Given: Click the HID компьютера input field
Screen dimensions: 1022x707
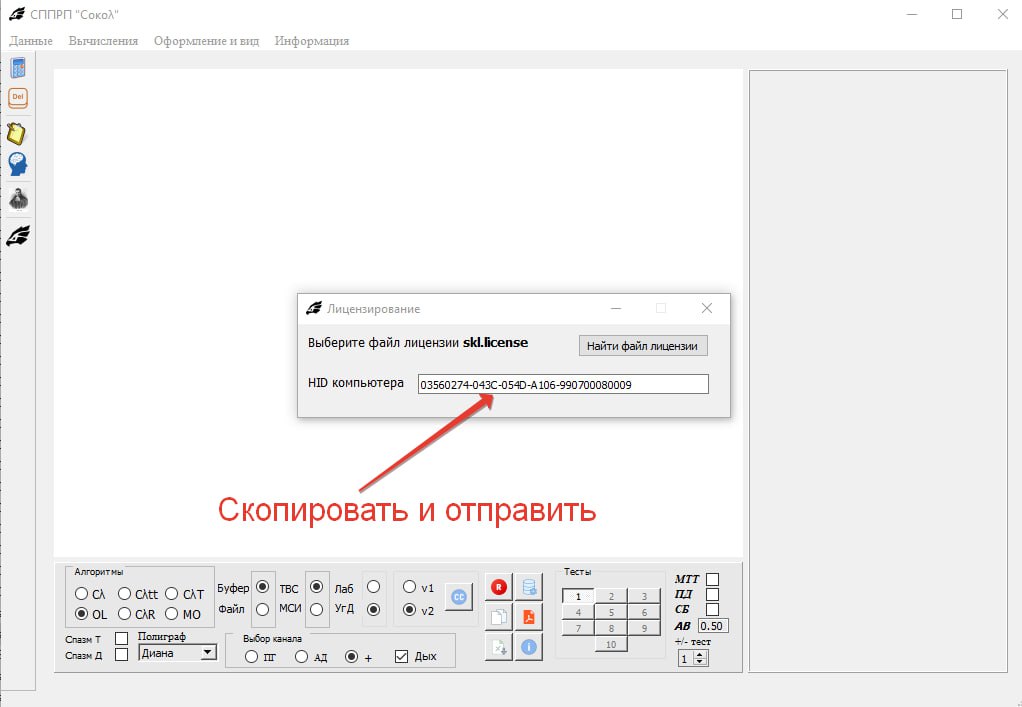Looking at the screenshot, I should (563, 383).
